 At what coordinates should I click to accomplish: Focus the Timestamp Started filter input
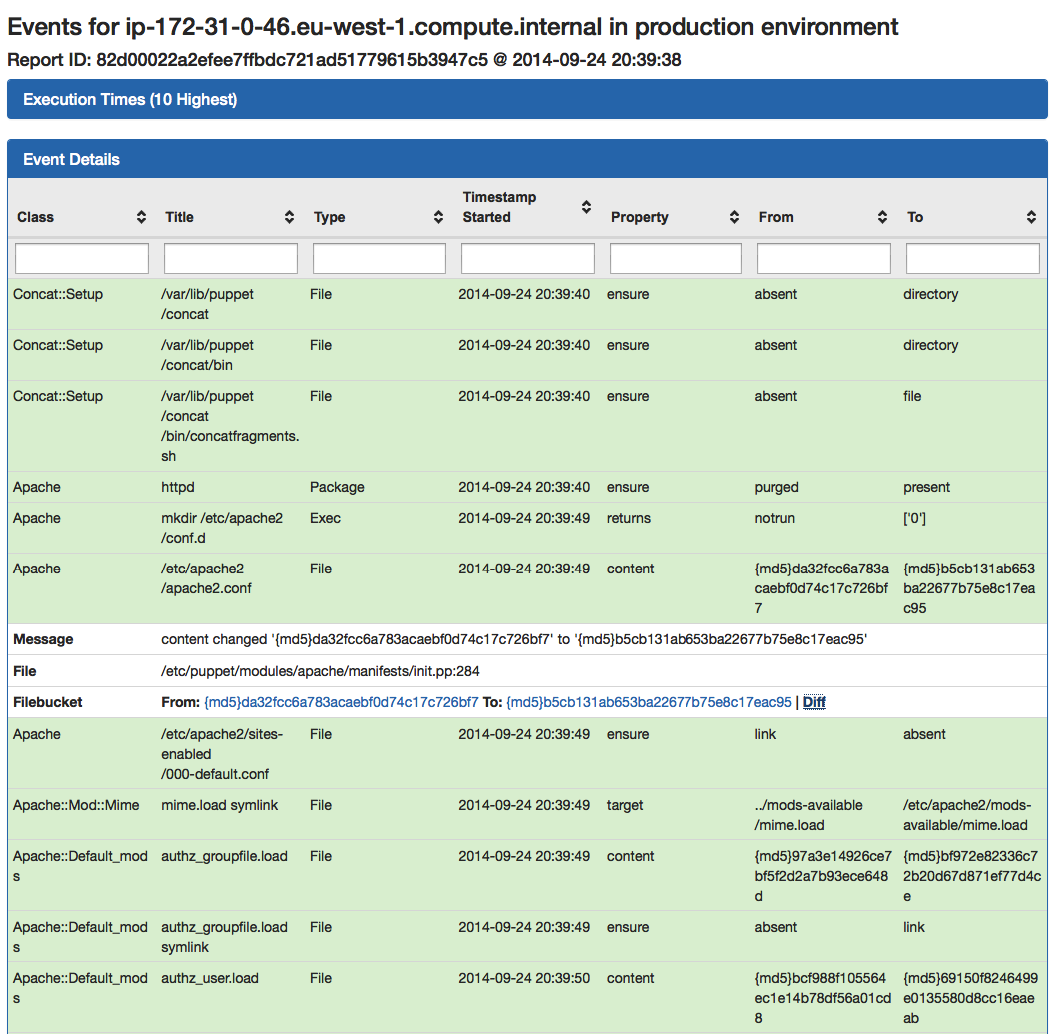(528, 258)
